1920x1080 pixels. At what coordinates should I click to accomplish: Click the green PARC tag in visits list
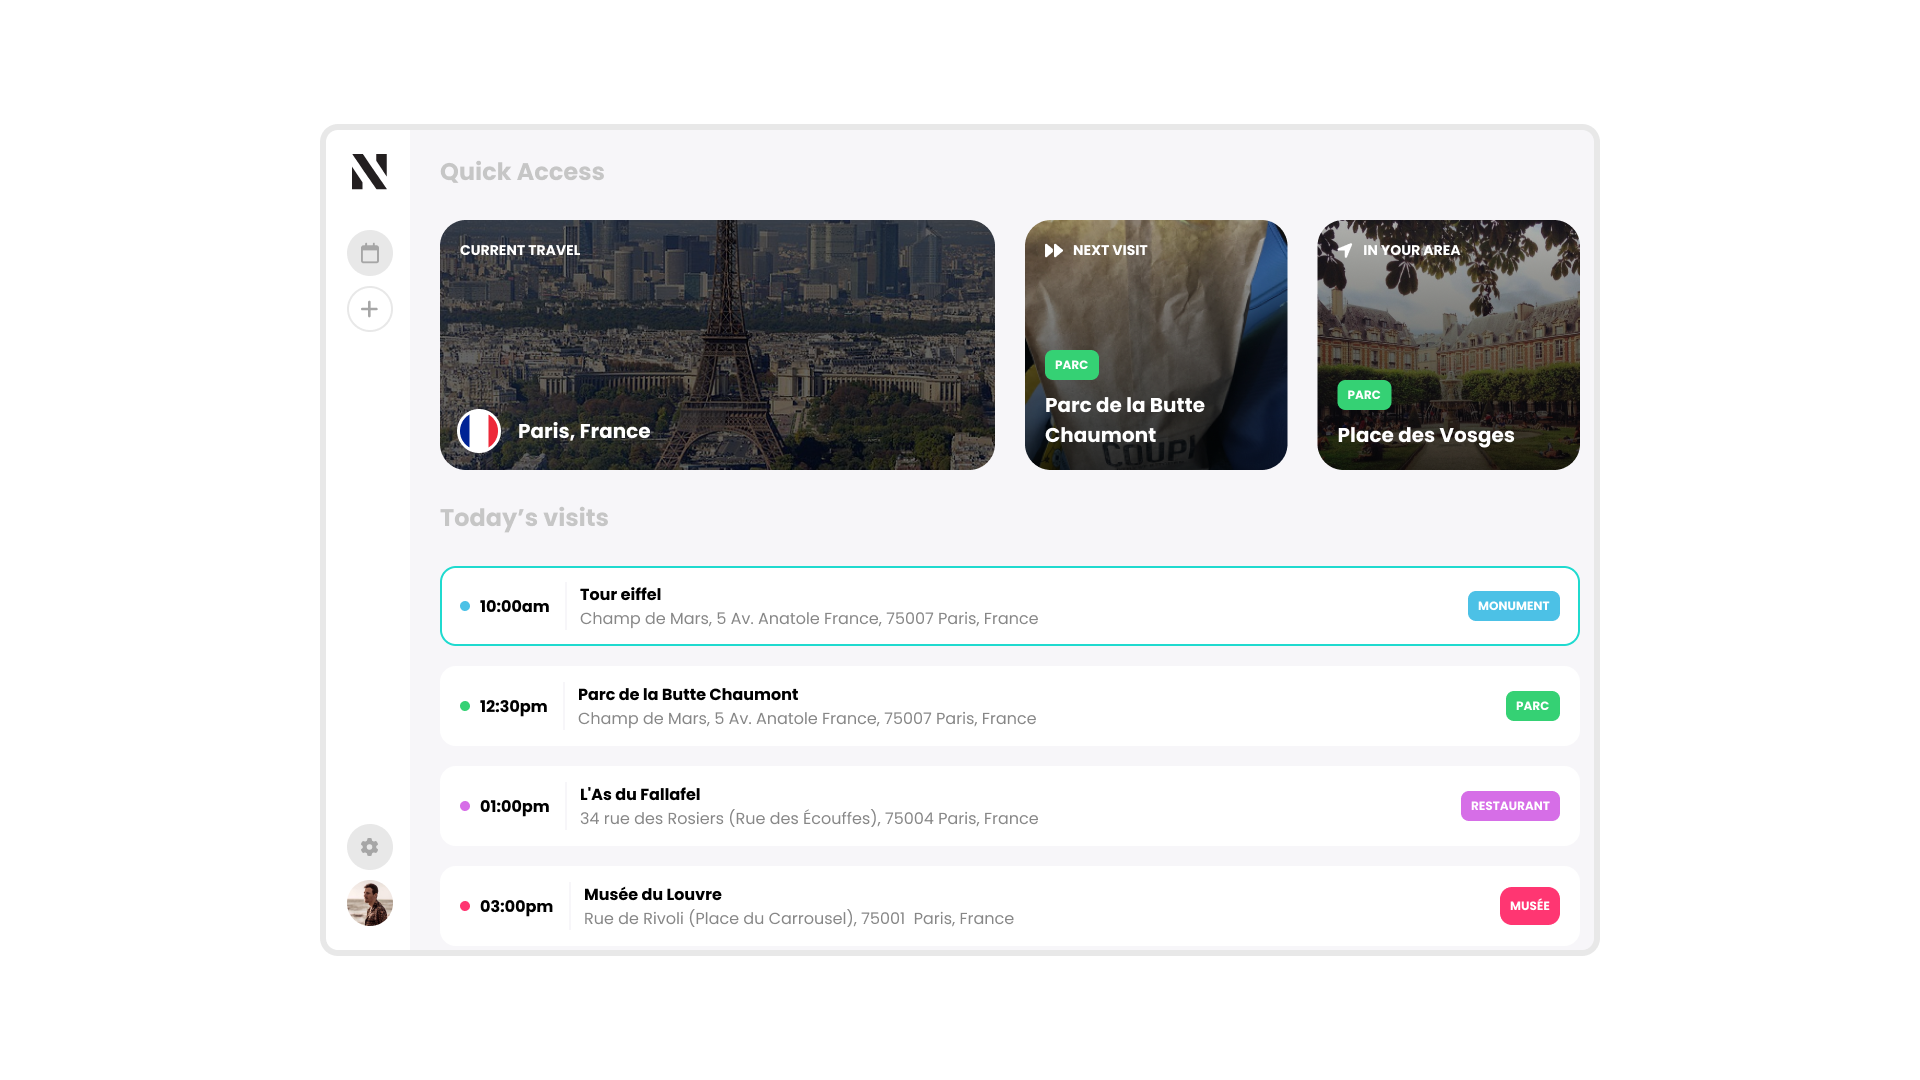(x=1532, y=706)
